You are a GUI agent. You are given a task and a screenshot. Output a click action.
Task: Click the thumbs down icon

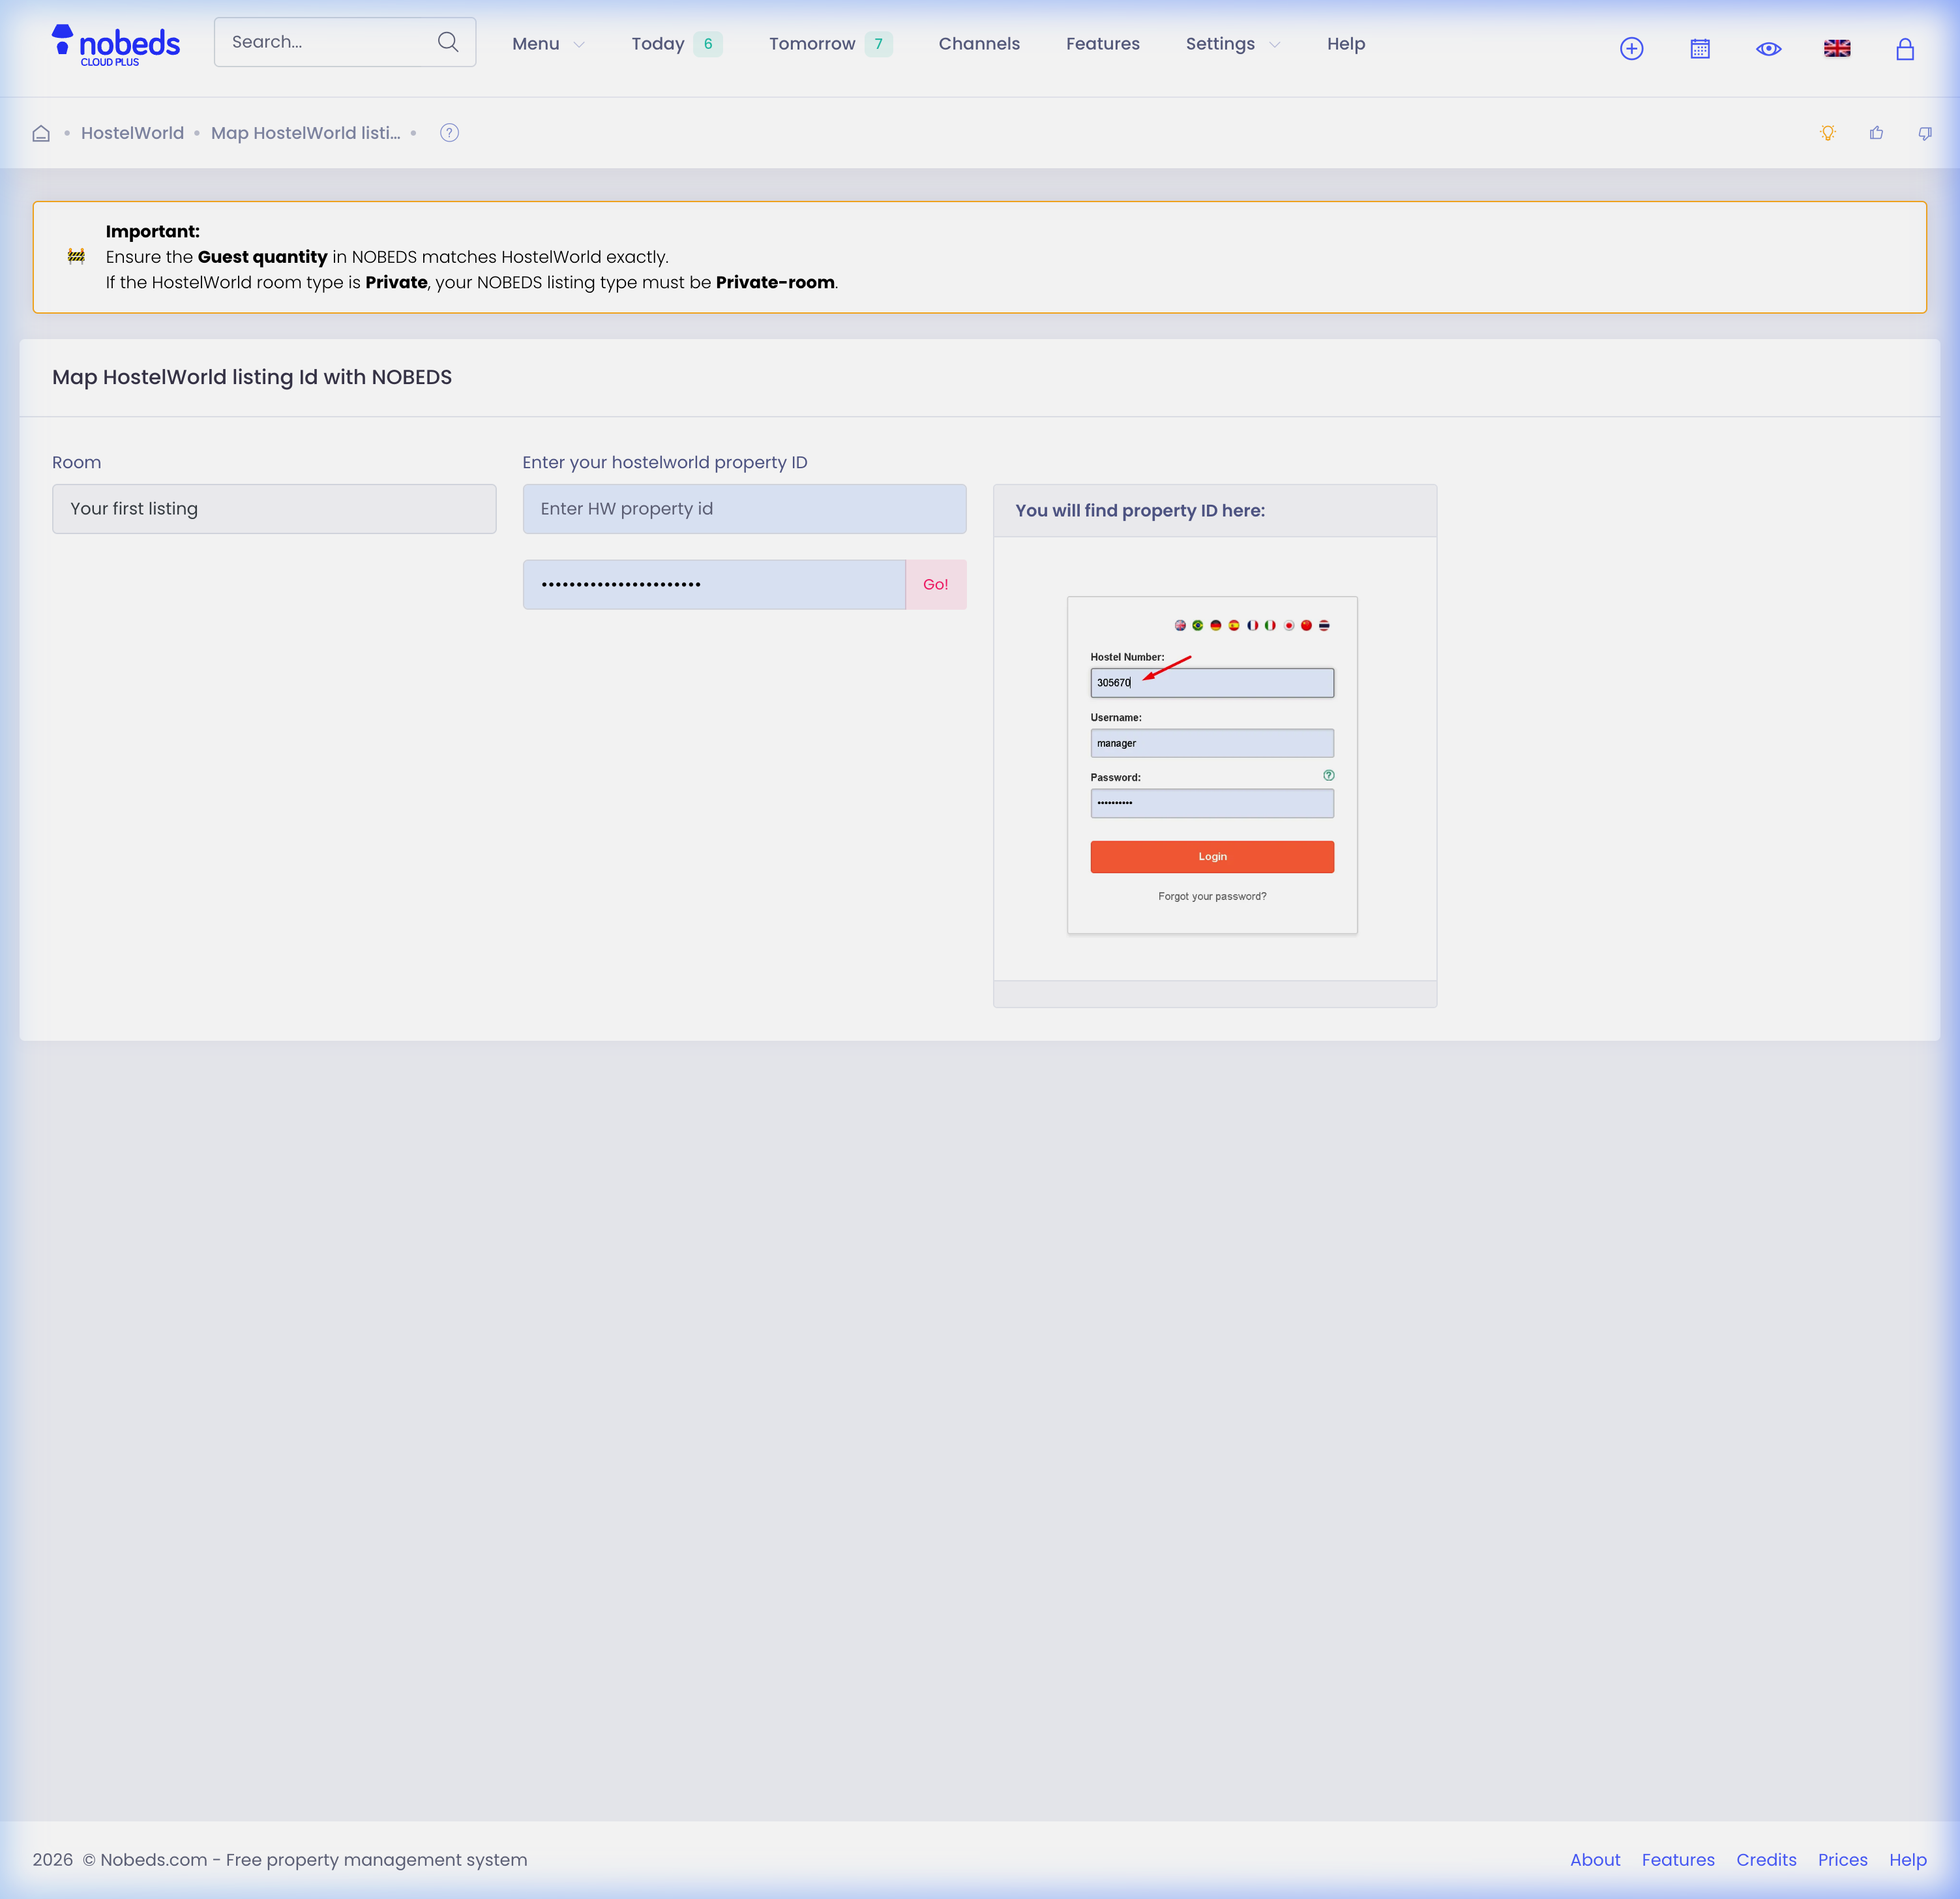[x=1925, y=133]
